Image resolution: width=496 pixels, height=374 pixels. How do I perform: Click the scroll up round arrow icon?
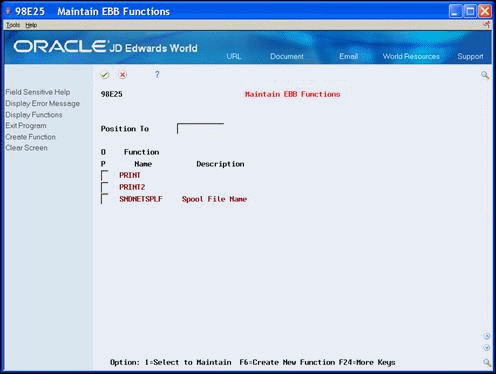[x=487, y=336]
